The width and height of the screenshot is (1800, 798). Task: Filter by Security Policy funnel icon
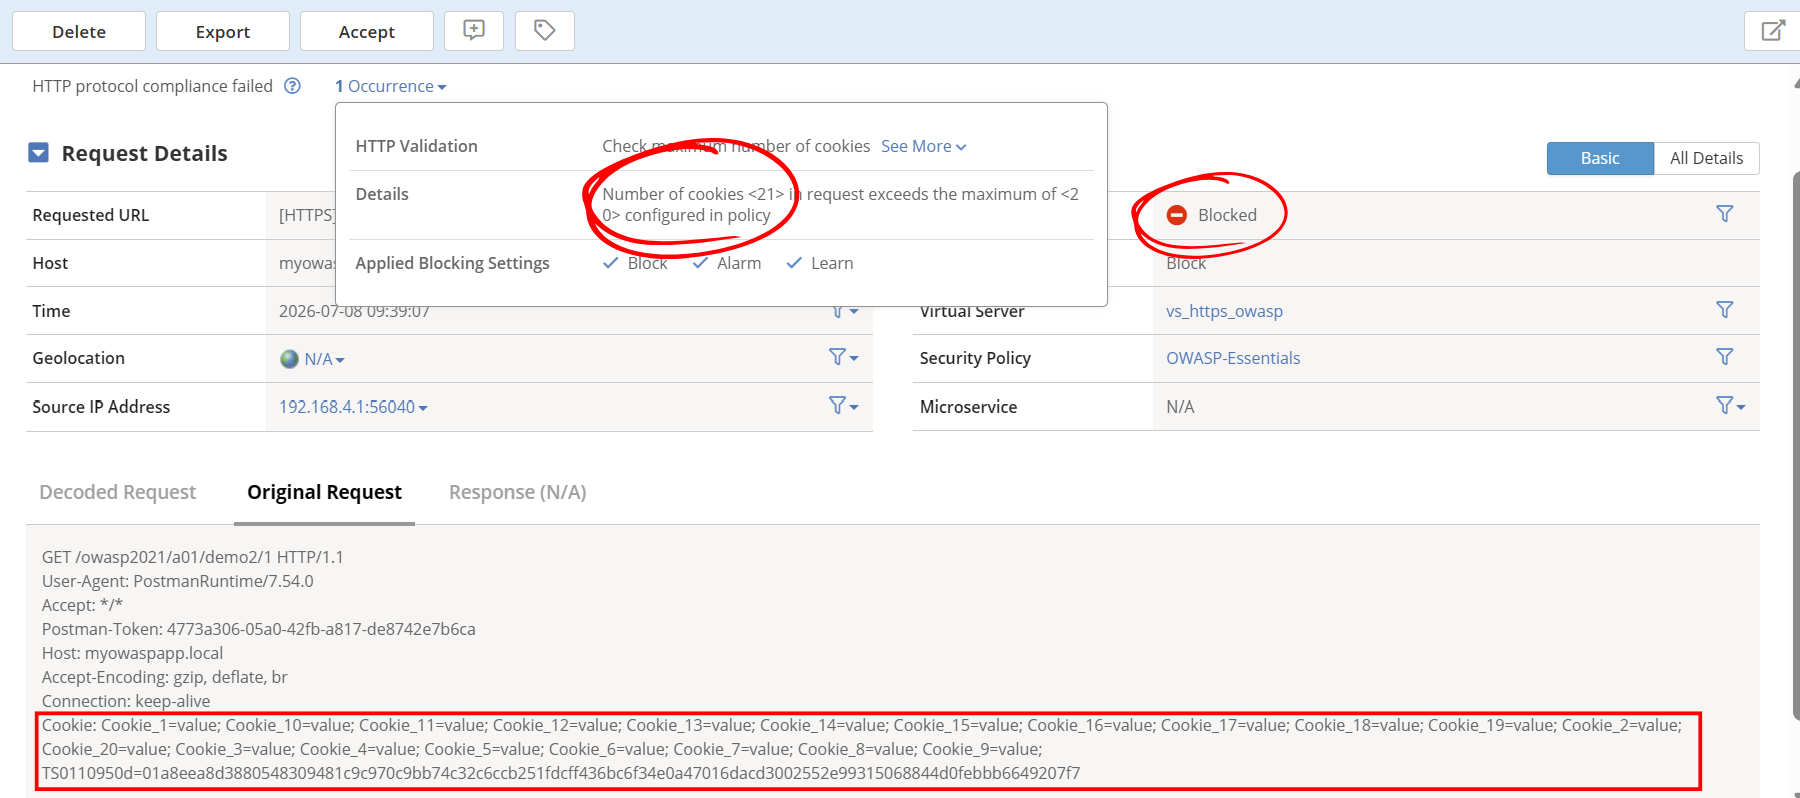click(x=1725, y=357)
